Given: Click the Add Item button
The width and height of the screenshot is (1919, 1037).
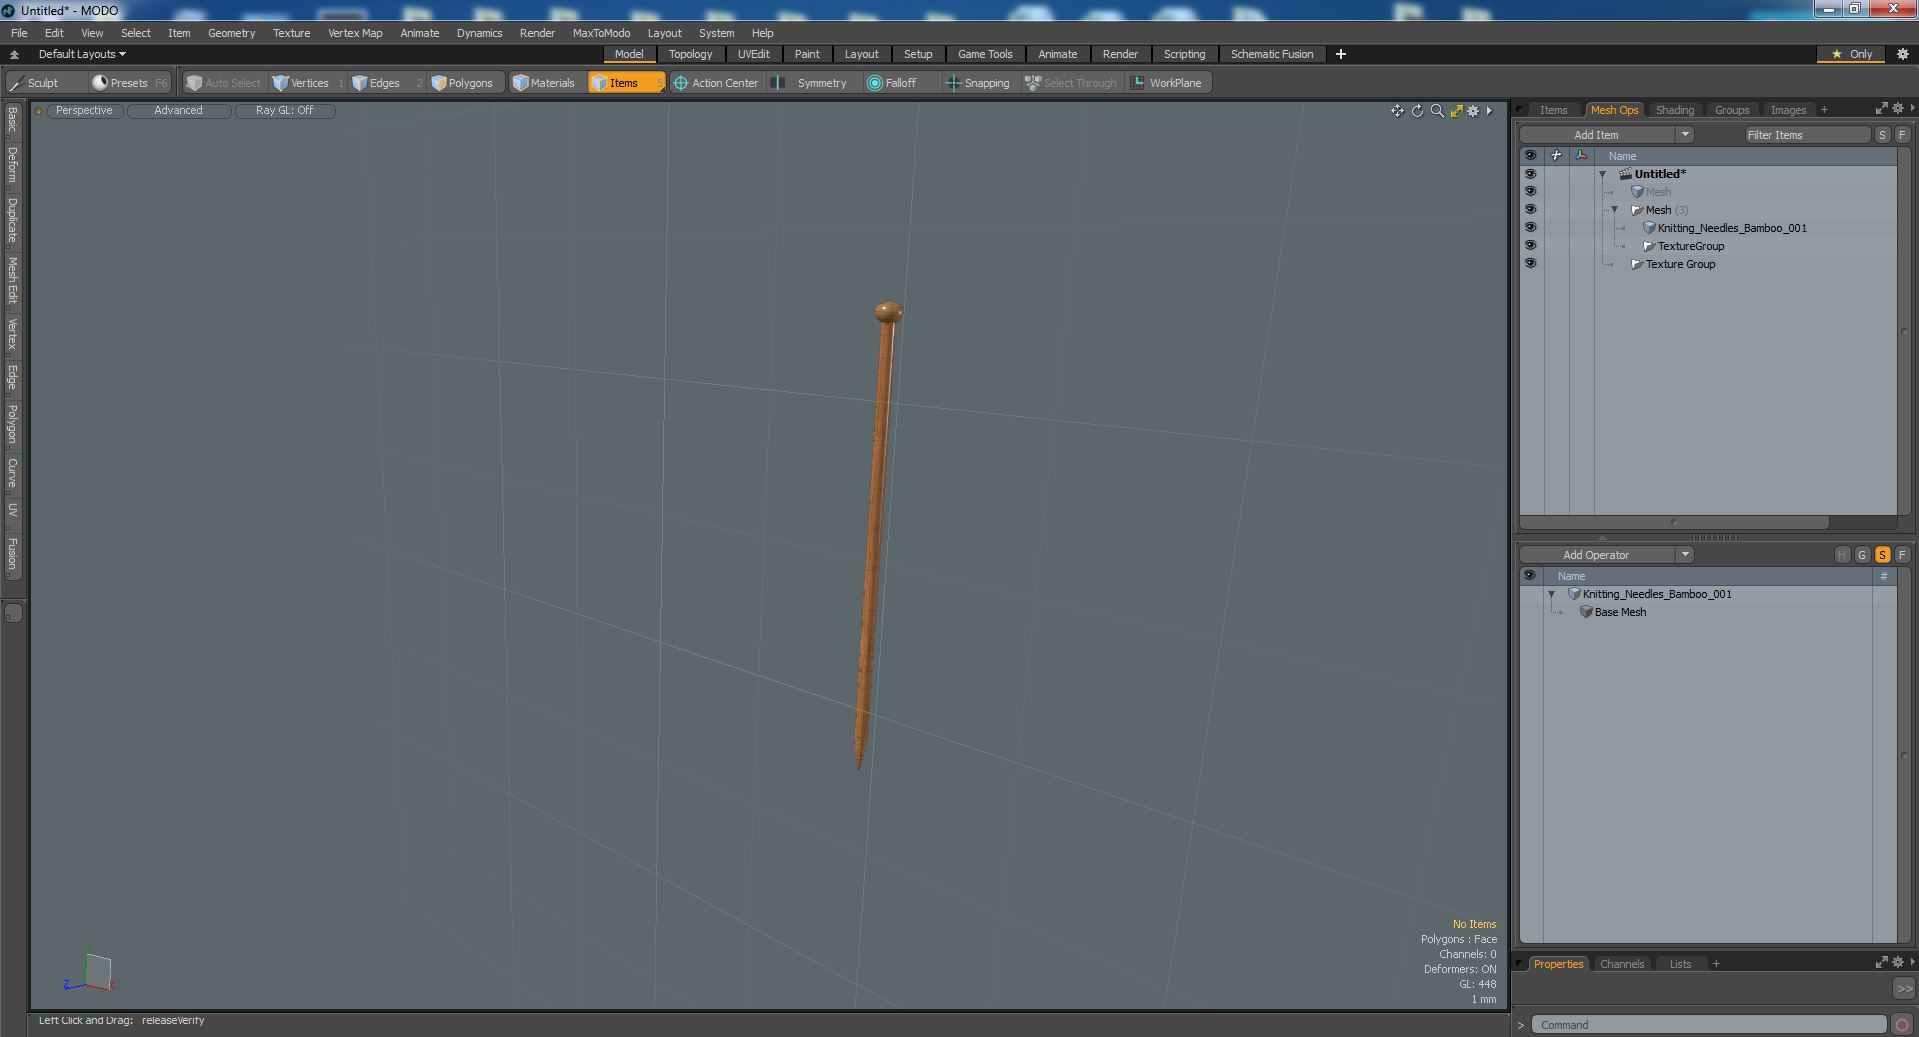Looking at the screenshot, I should point(1597,135).
